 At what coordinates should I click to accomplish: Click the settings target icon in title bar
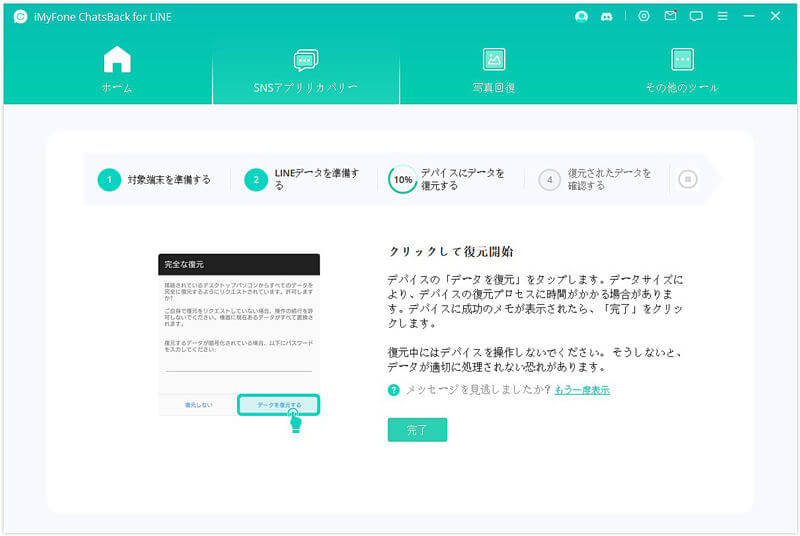pos(644,16)
